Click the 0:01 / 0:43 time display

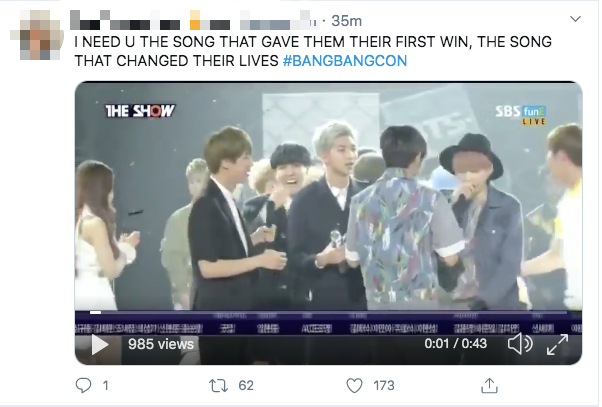tap(455, 344)
